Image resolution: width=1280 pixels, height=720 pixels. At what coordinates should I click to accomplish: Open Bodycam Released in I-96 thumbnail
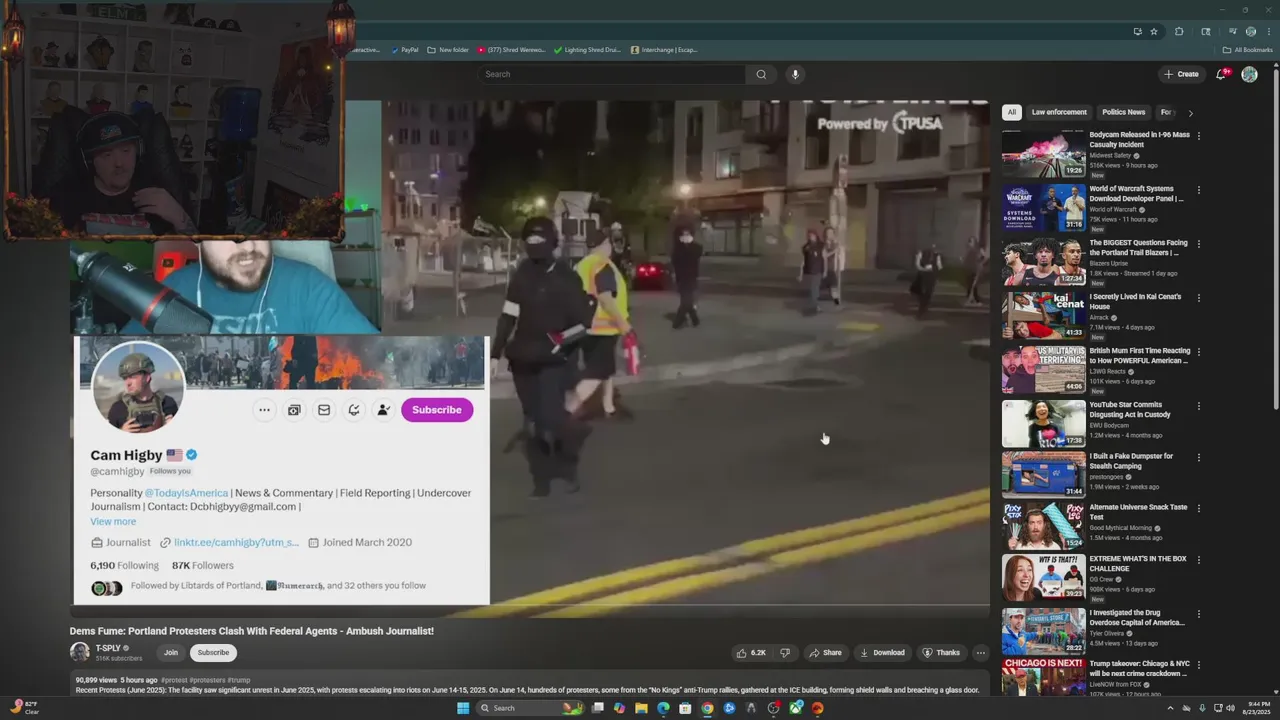point(1044,154)
